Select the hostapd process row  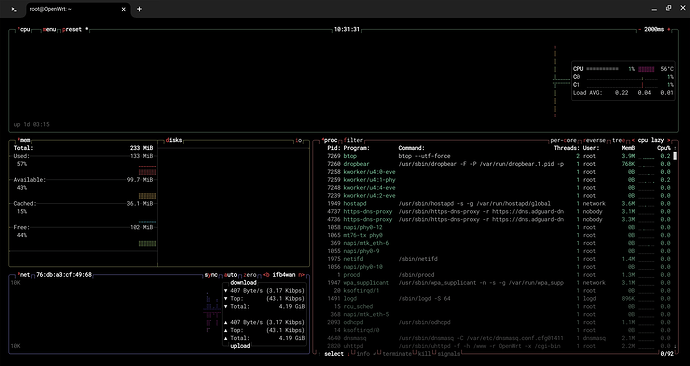click(x=497, y=204)
